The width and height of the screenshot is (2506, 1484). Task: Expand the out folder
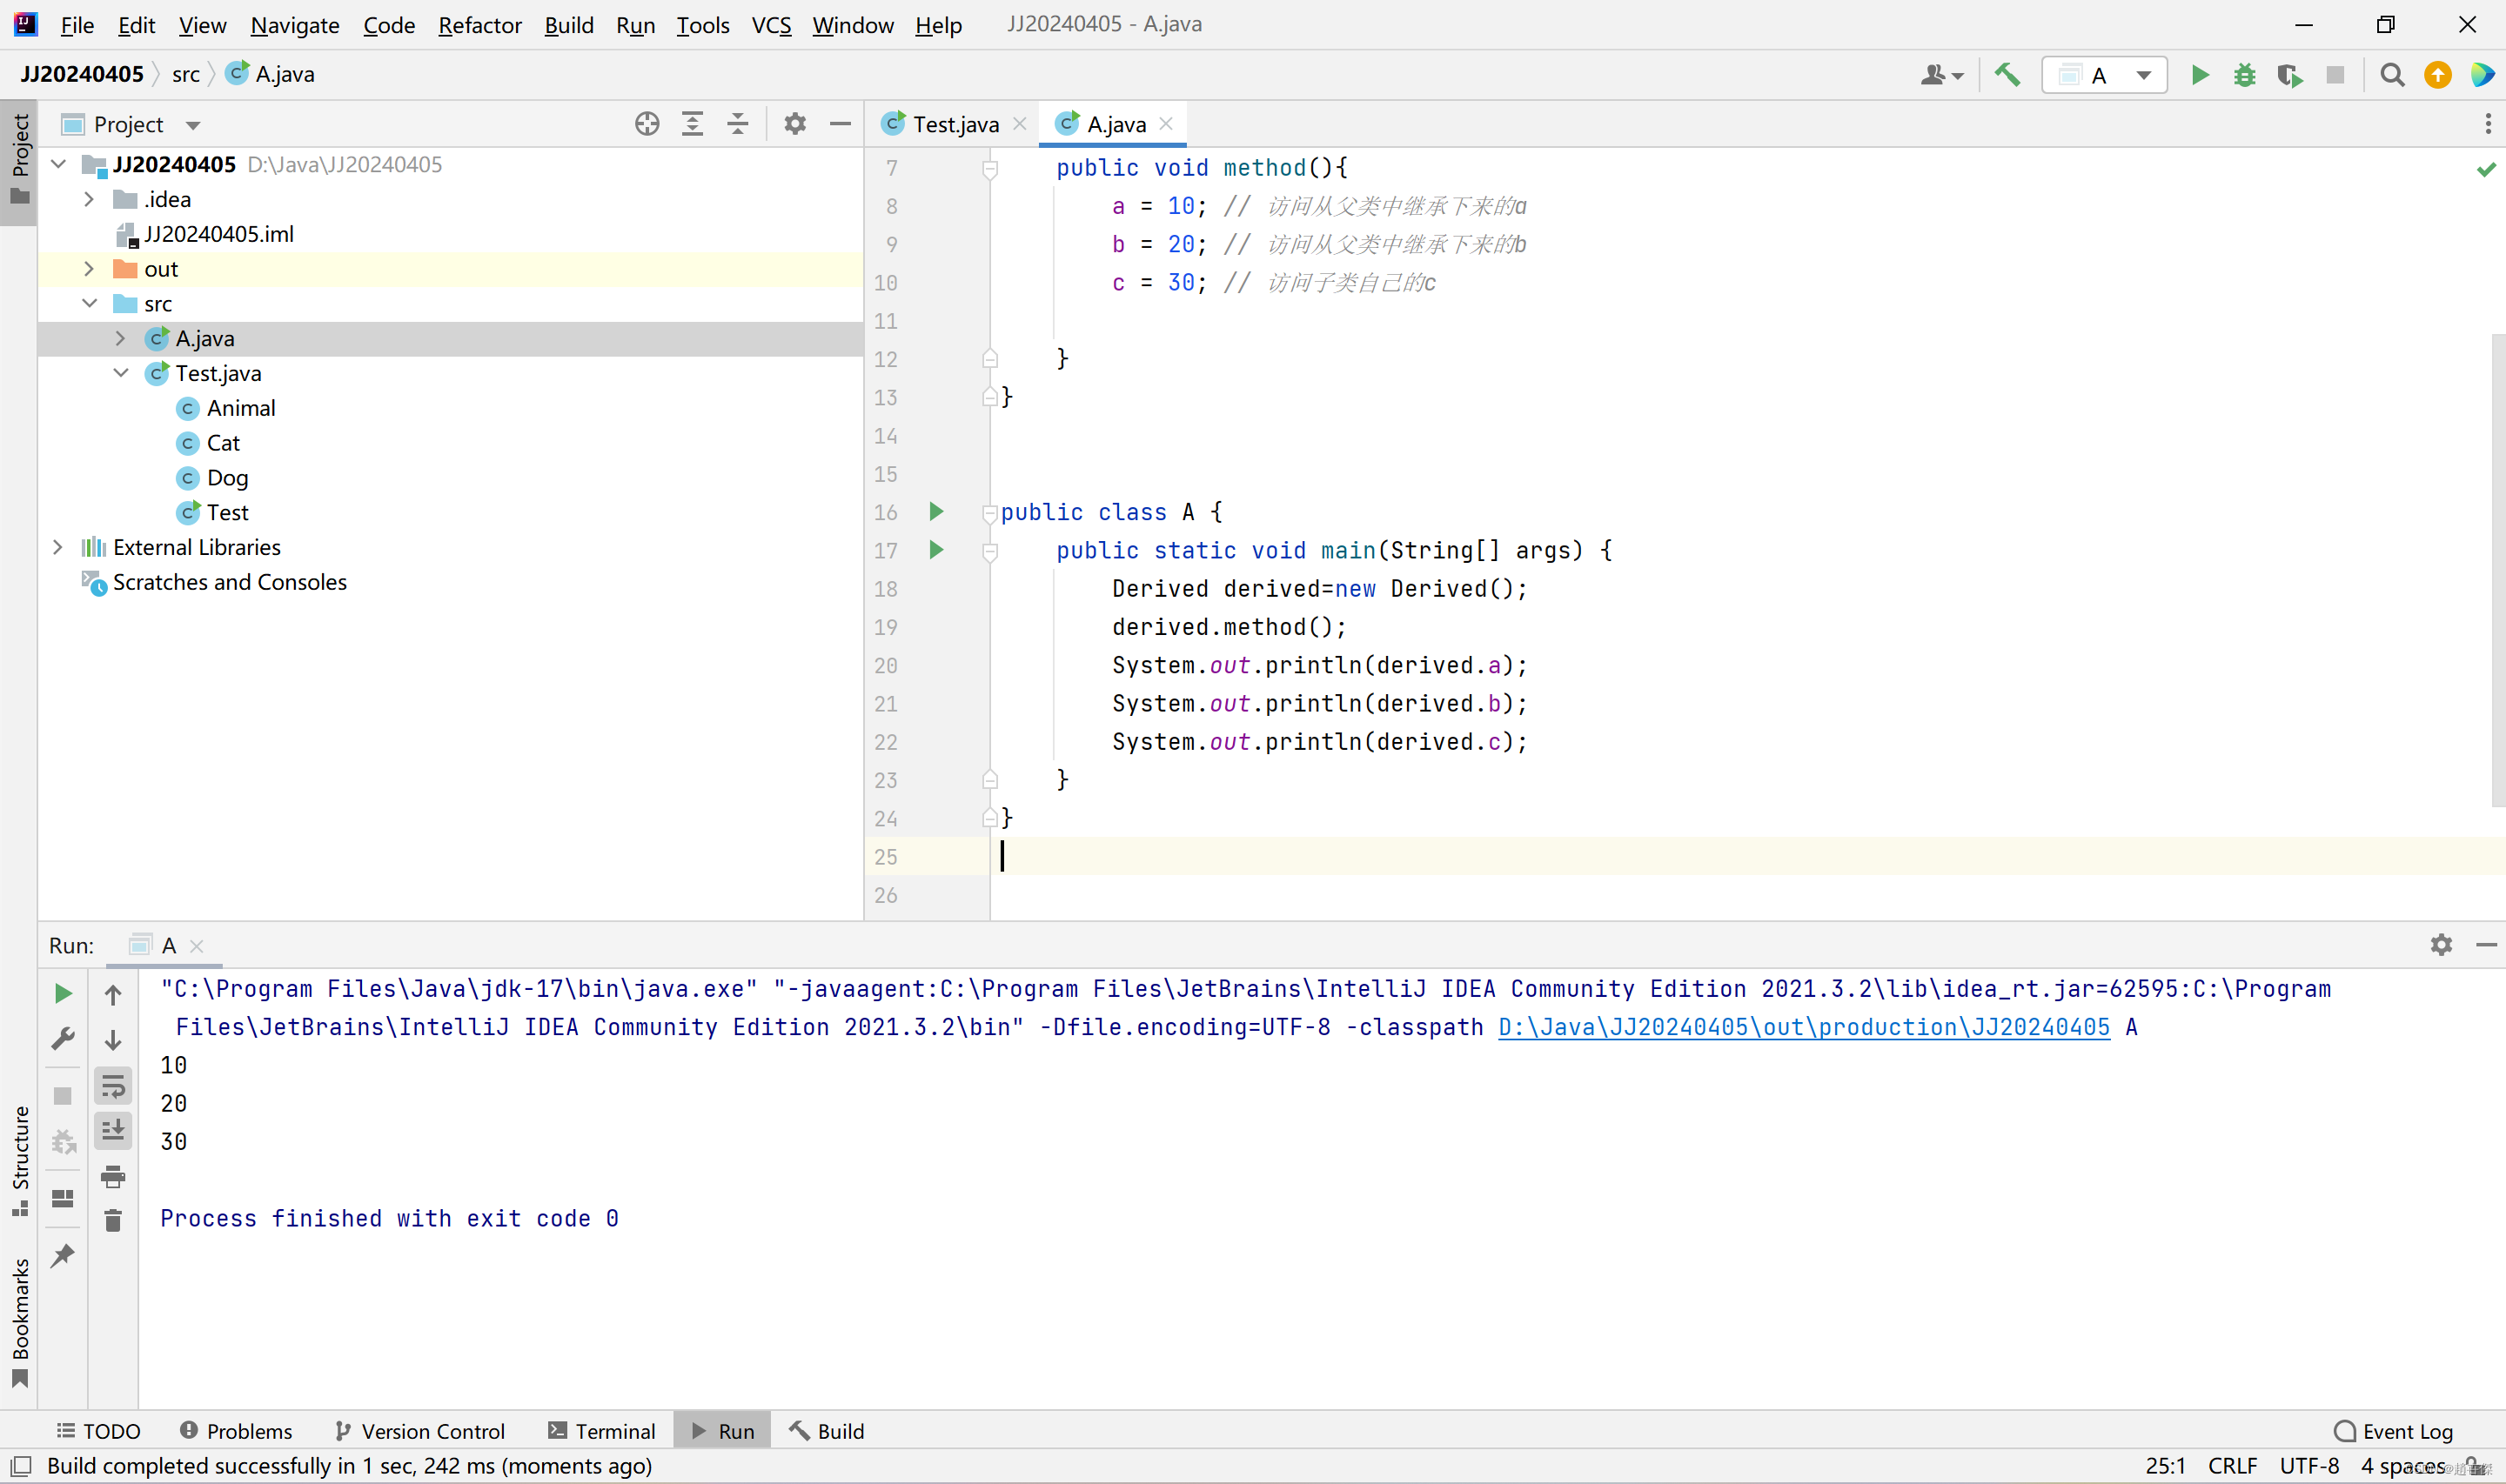[x=89, y=269]
